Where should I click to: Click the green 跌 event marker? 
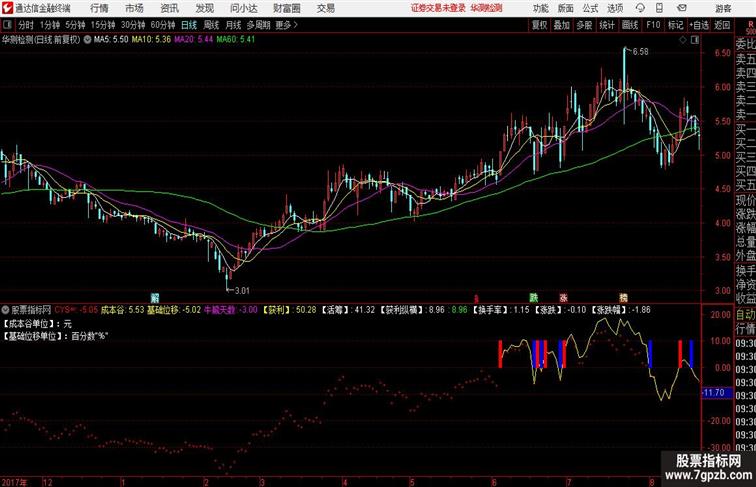coord(533,298)
